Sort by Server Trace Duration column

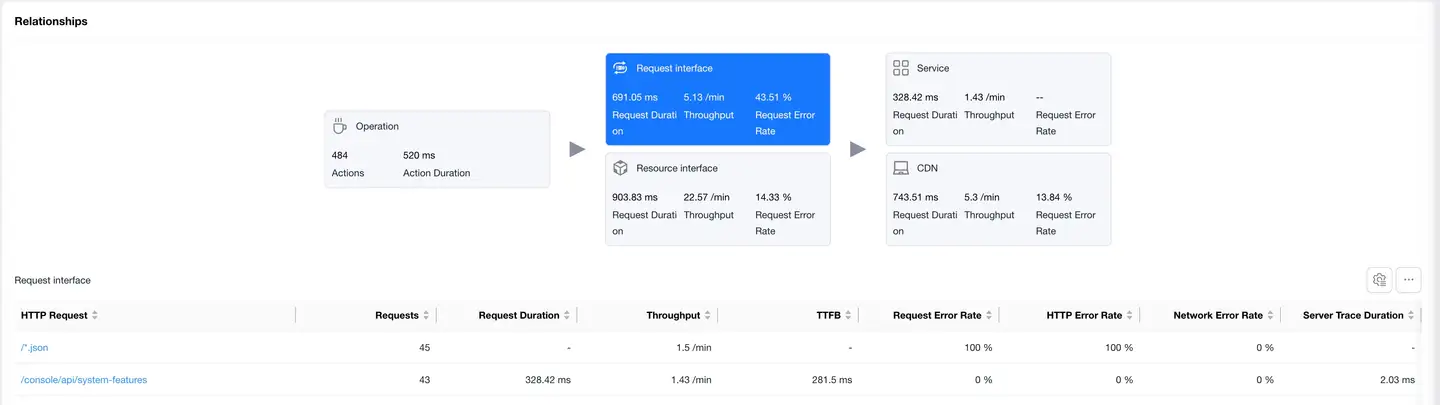[x=1412, y=315]
